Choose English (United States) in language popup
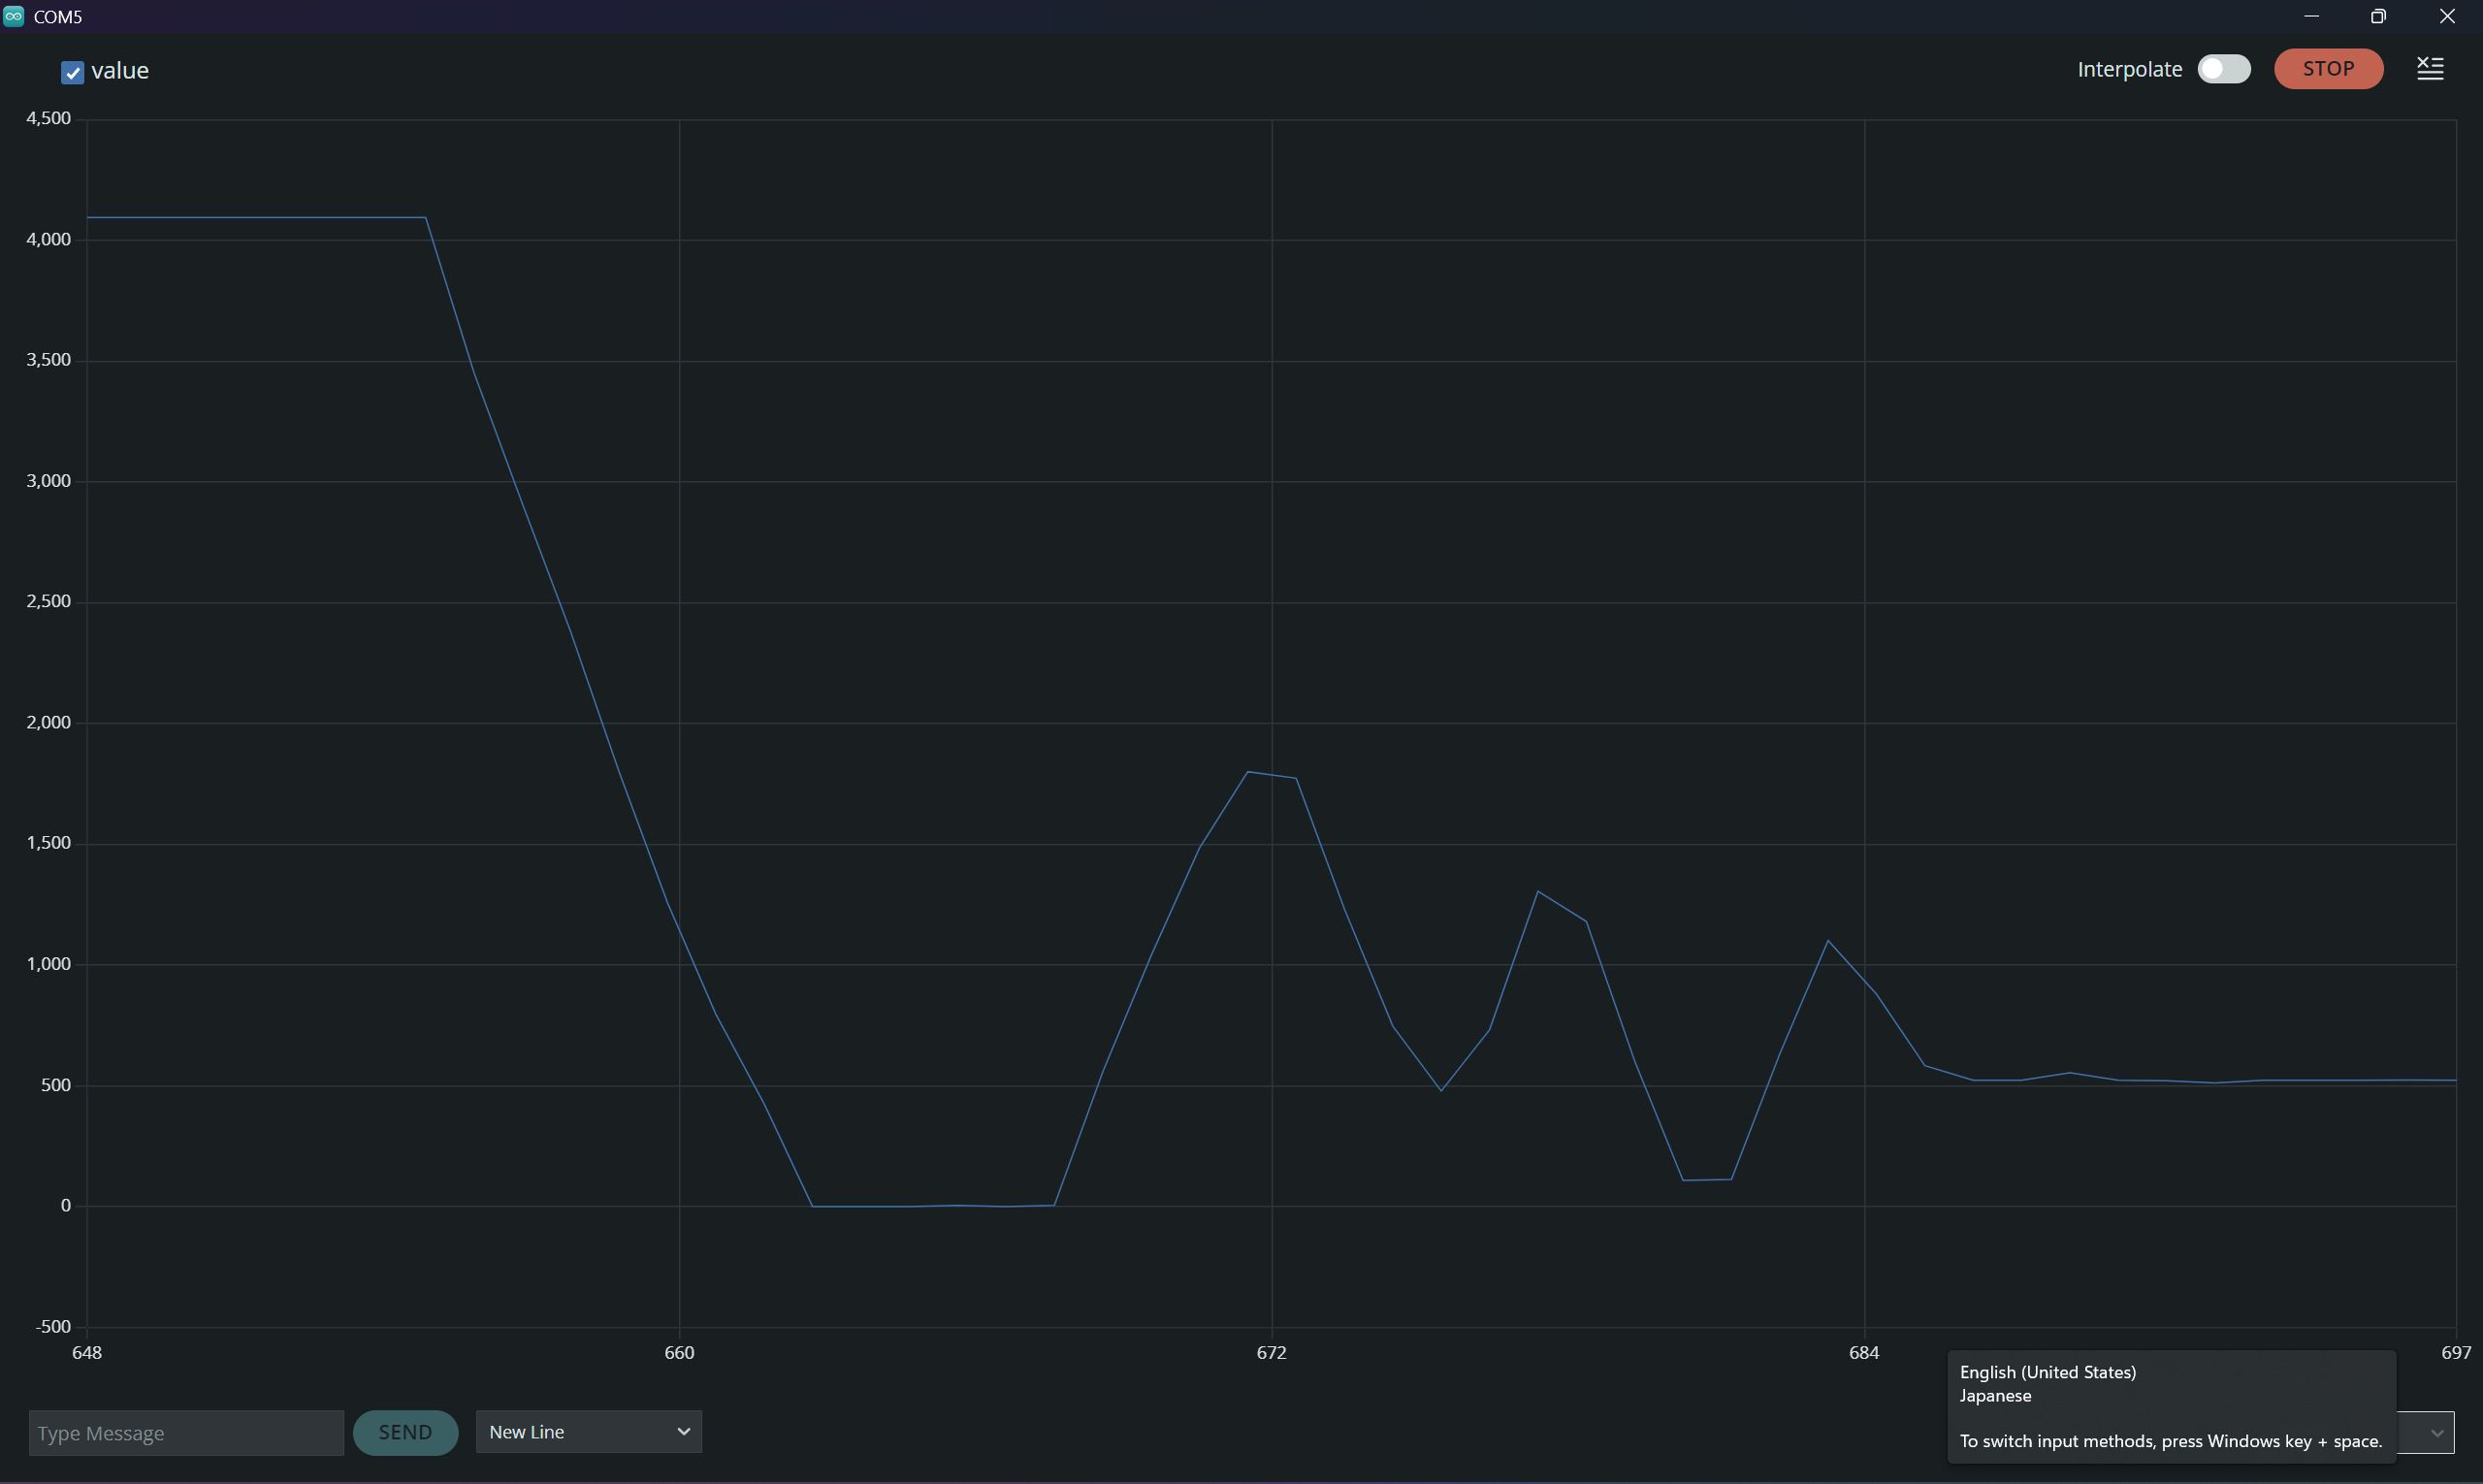The image size is (2483, 1484). [x=2047, y=1372]
